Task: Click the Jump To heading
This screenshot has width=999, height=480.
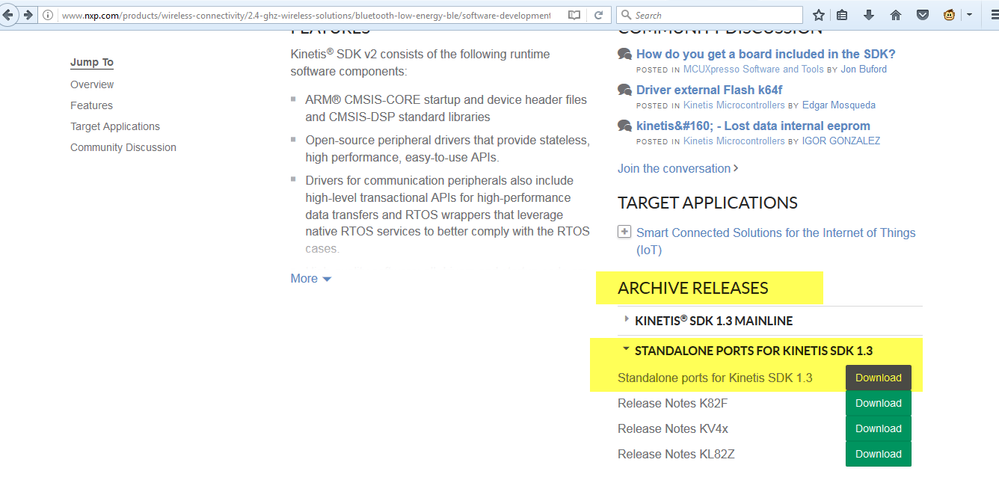Action: tap(92, 62)
